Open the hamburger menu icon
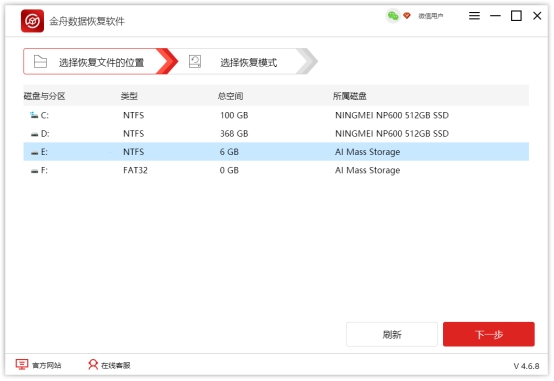The image size is (554, 381). click(474, 16)
